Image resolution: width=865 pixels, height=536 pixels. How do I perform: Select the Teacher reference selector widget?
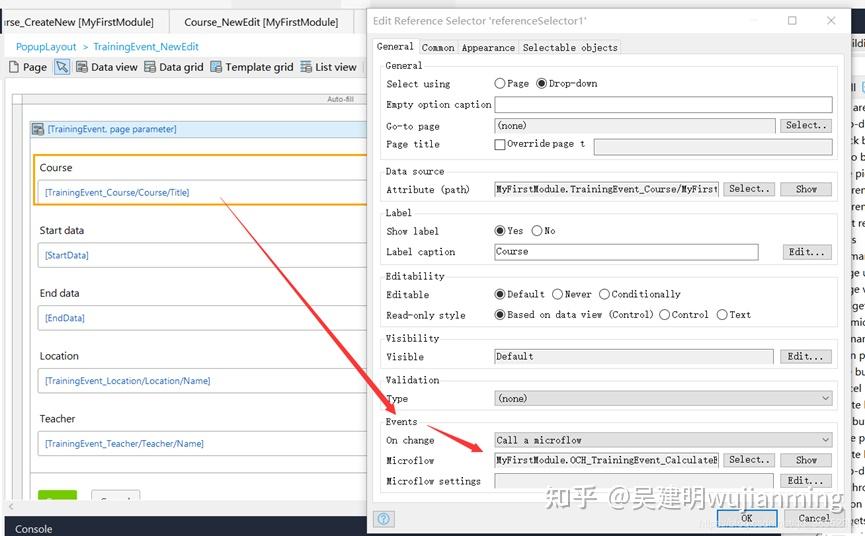pos(202,444)
